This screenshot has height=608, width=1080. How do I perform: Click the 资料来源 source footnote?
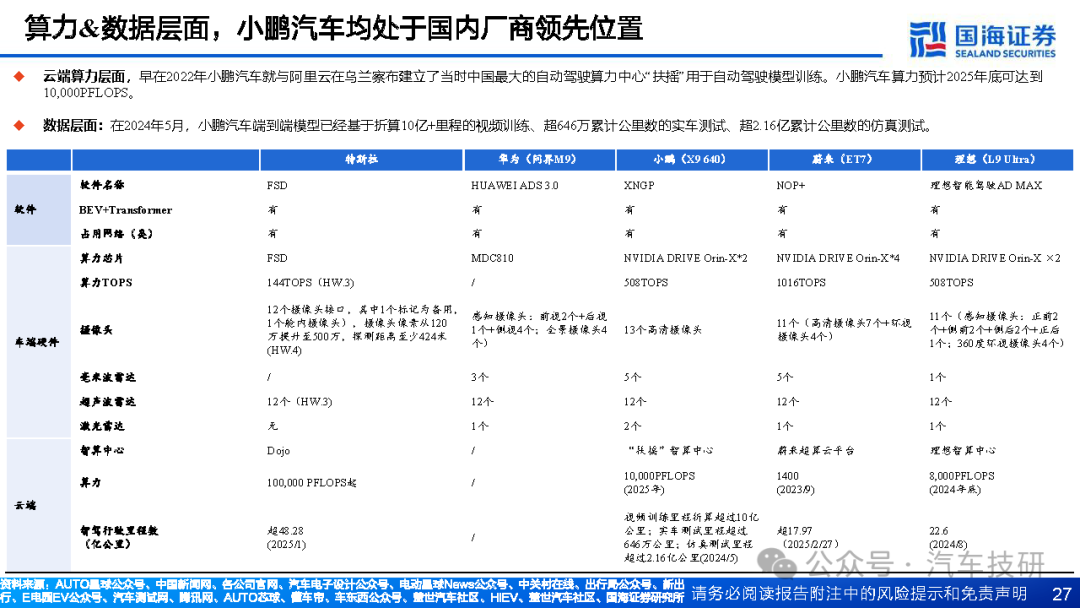tap(342, 591)
